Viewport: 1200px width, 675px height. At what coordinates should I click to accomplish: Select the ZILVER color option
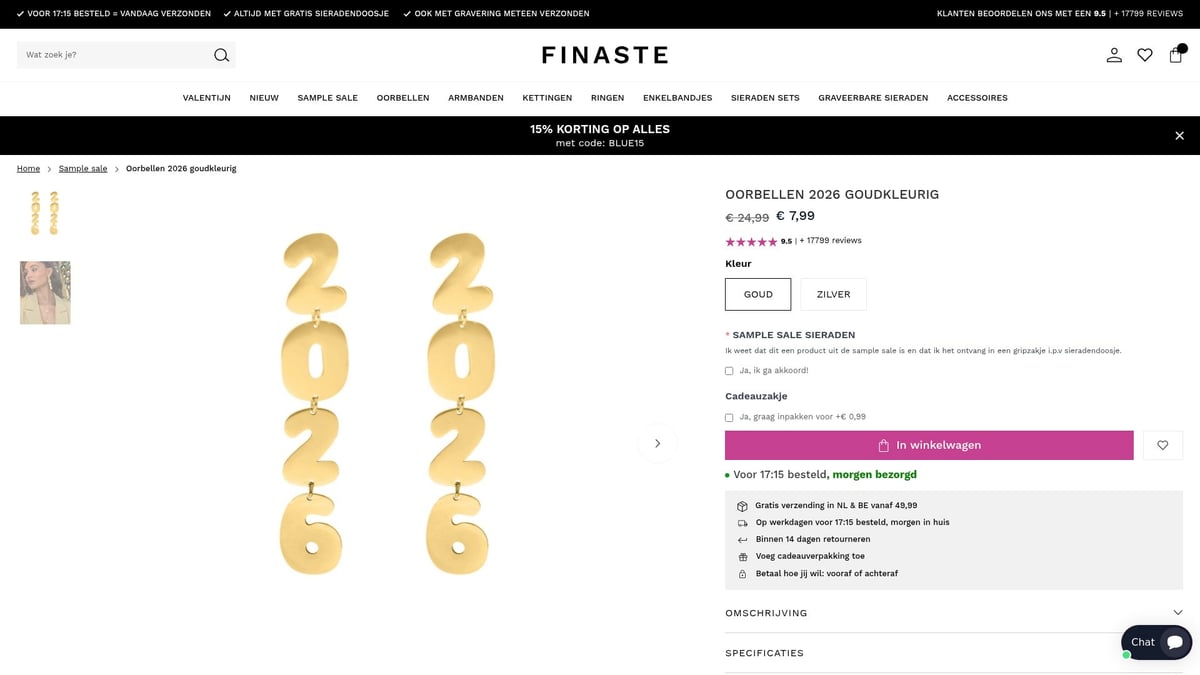click(x=833, y=294)
